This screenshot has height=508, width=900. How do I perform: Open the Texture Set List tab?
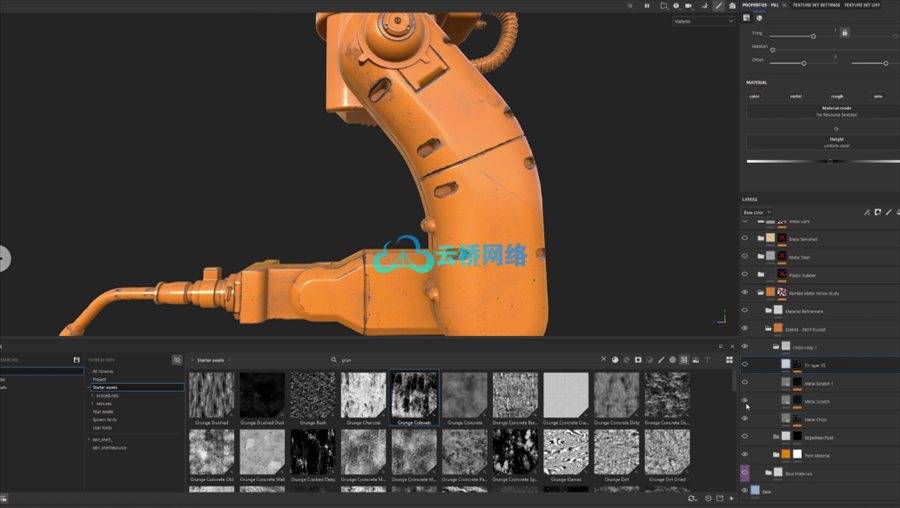[862, 5]
